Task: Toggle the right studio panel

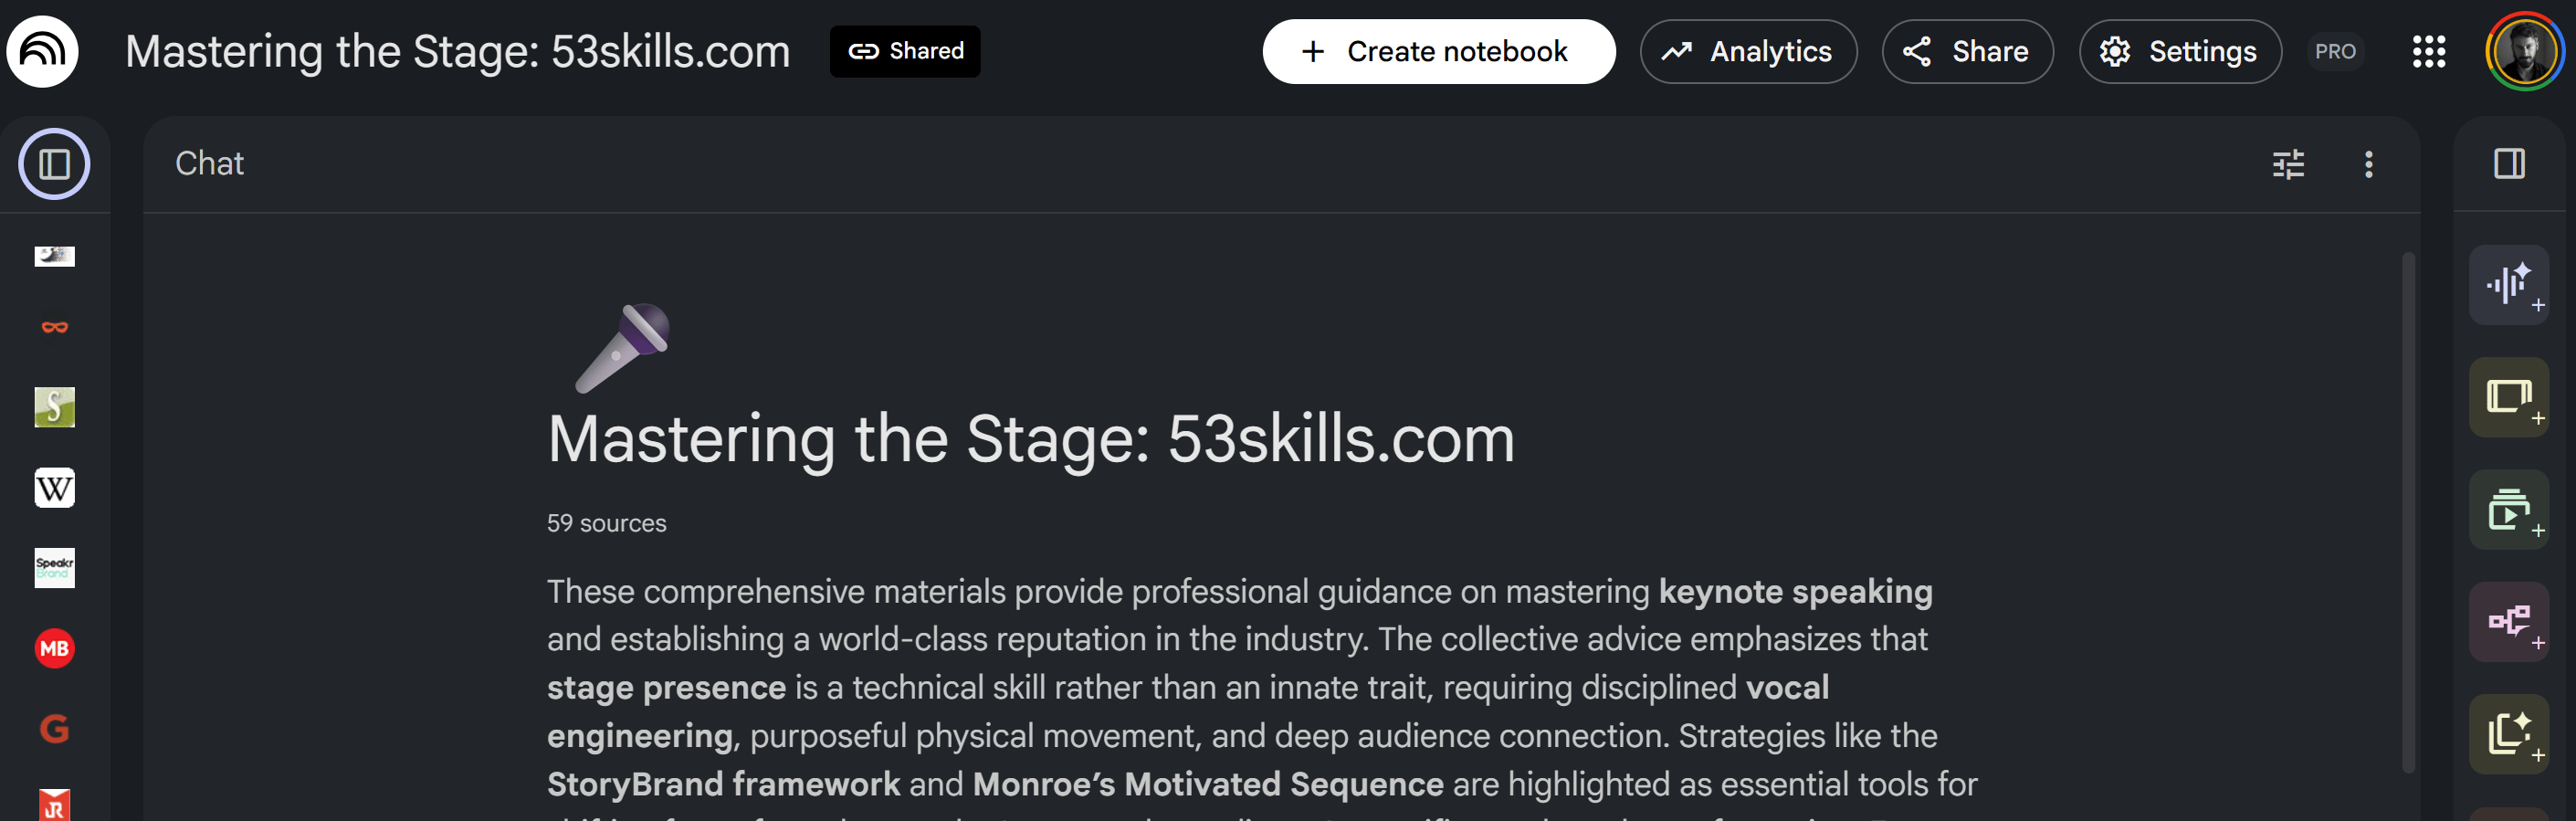Action: coord(2509,164)
